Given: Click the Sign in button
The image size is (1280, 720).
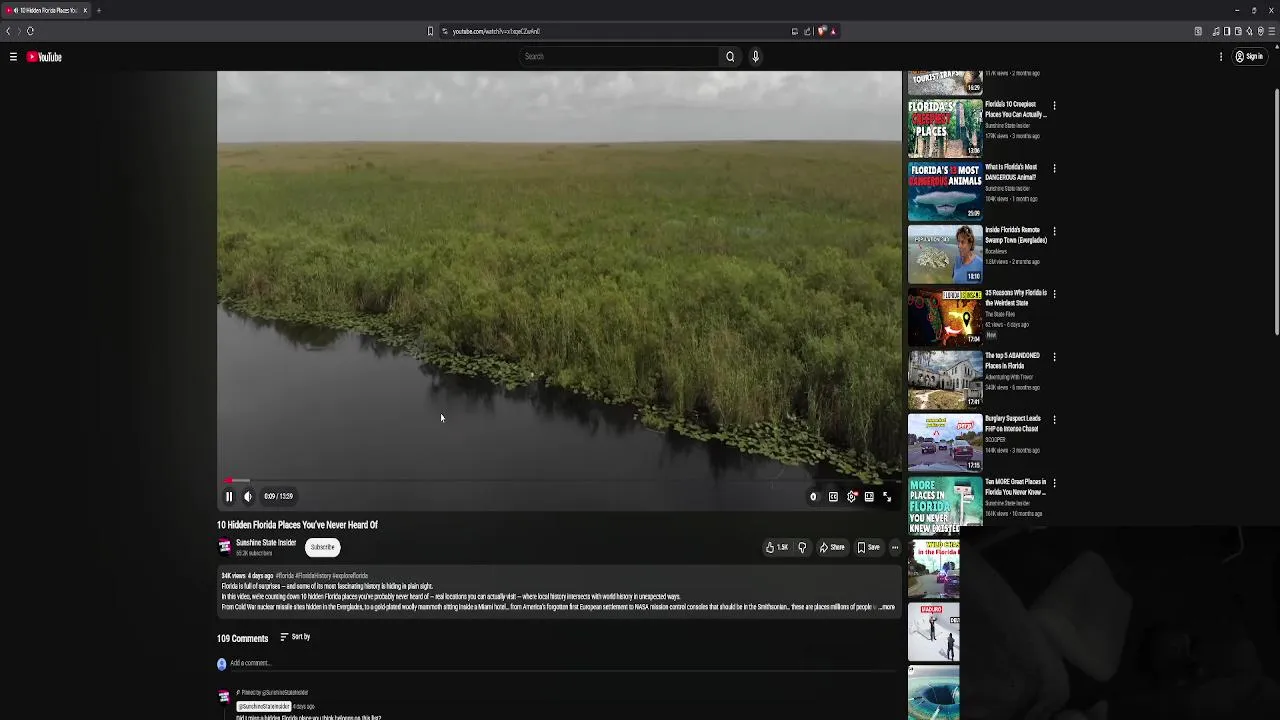Looking at the screenshot, I should point(1249,57).
